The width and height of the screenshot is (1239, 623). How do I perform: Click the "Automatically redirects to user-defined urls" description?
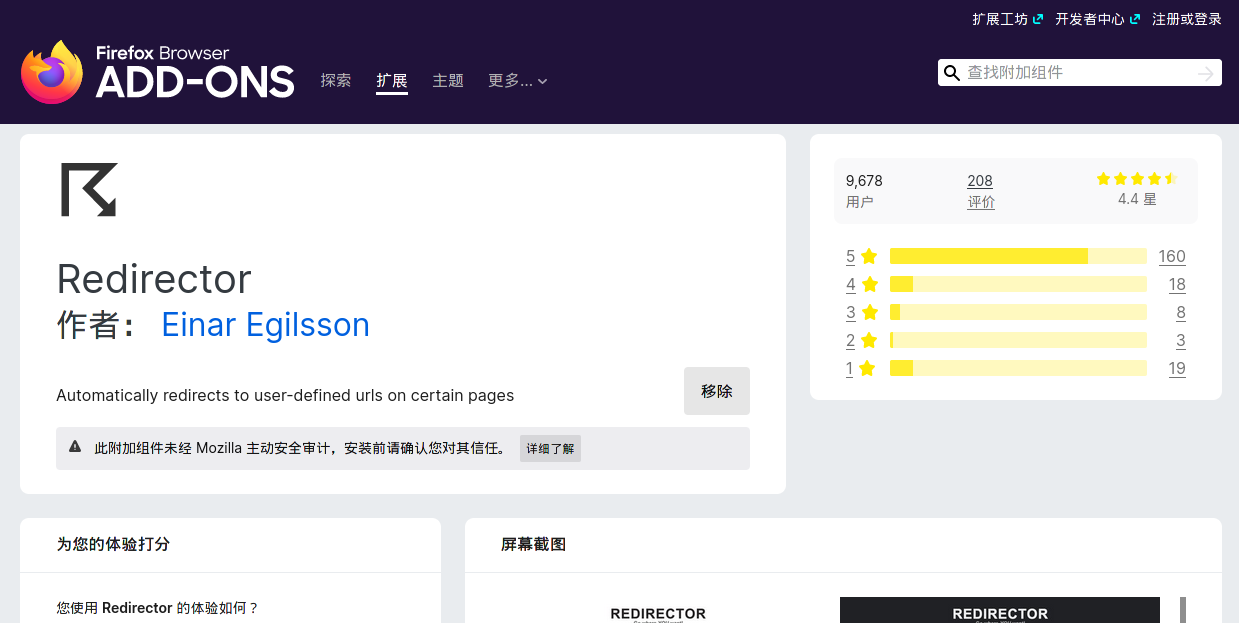[x=285, y=395]
